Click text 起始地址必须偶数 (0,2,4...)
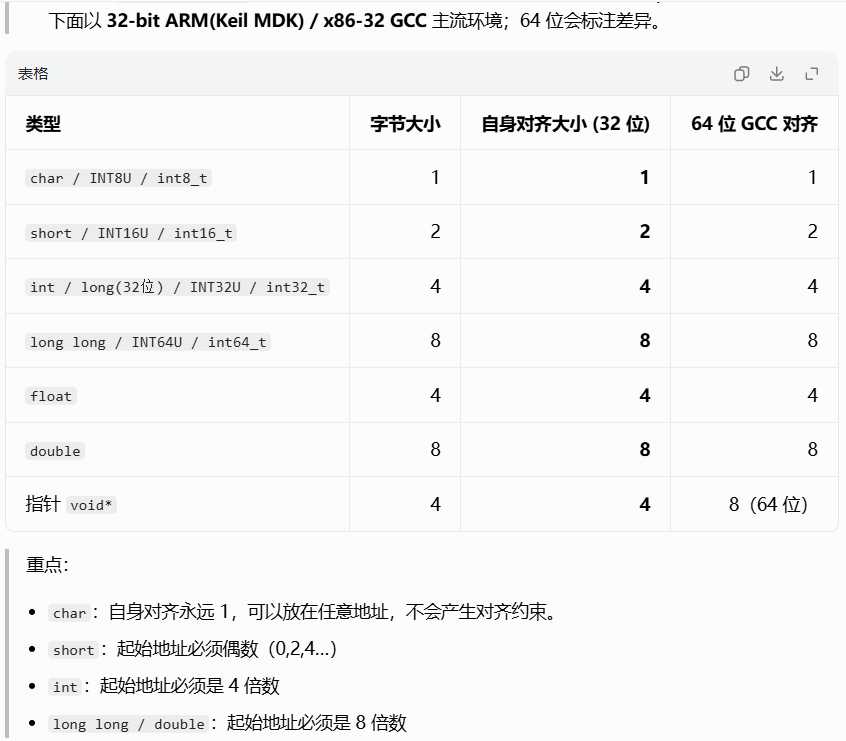 click(227, 649)
